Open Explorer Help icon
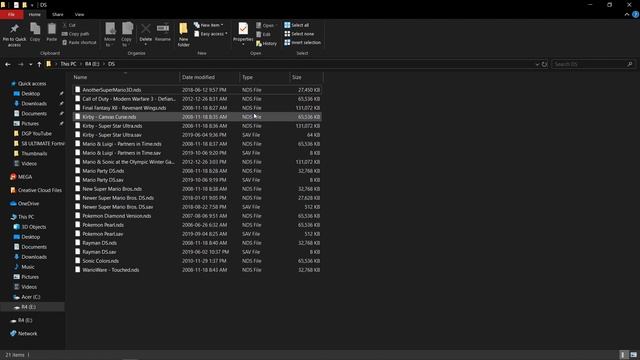 [635, 14]
